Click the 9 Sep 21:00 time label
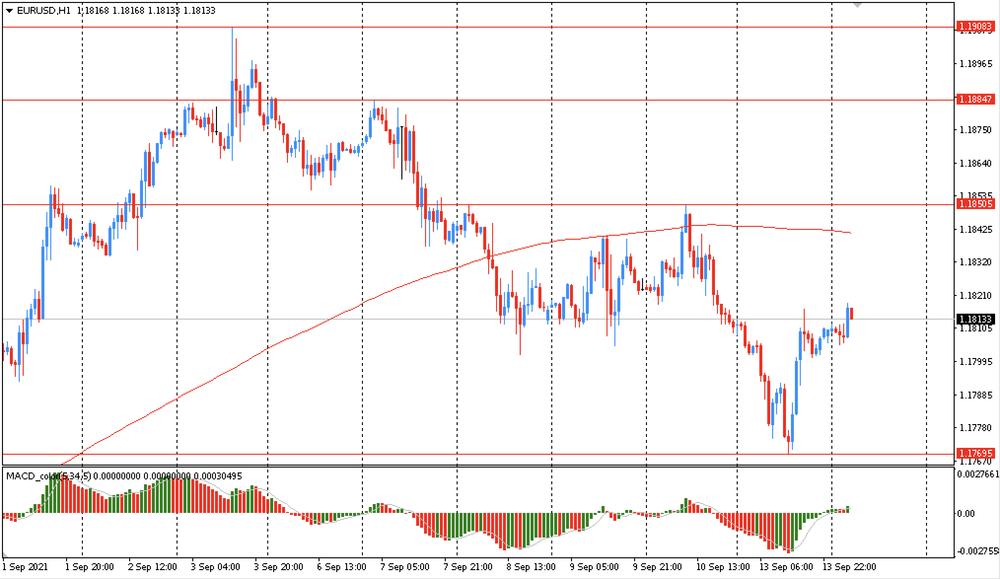 (657, 567)
